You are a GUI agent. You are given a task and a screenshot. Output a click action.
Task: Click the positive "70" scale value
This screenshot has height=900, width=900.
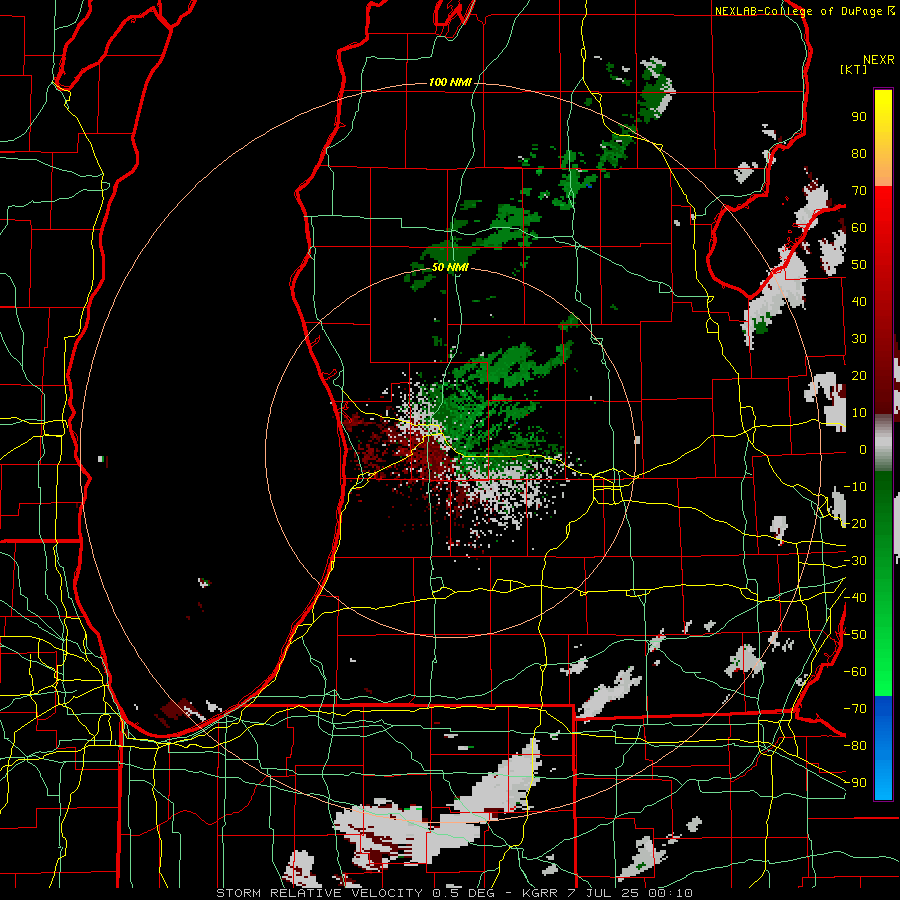(x=859, y=191)
